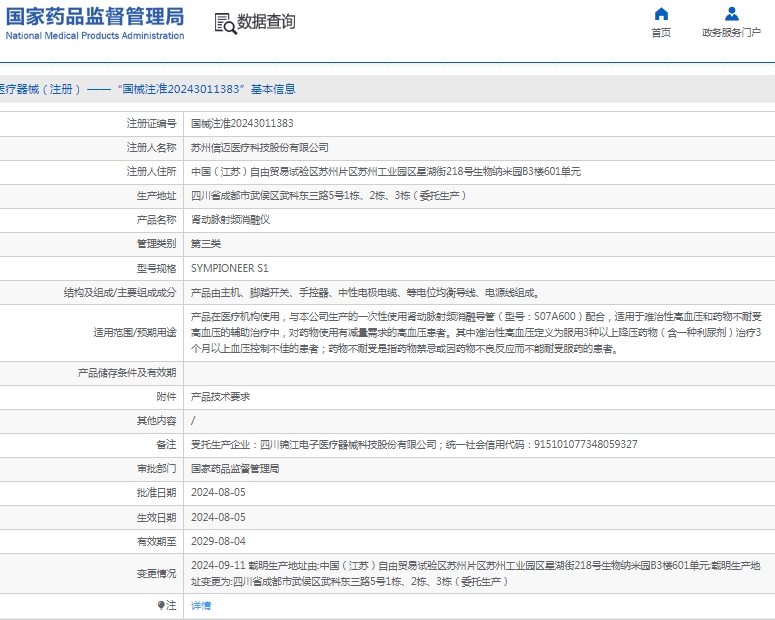Click product name 肾动脉射频消融仪

tap(230, 220)
